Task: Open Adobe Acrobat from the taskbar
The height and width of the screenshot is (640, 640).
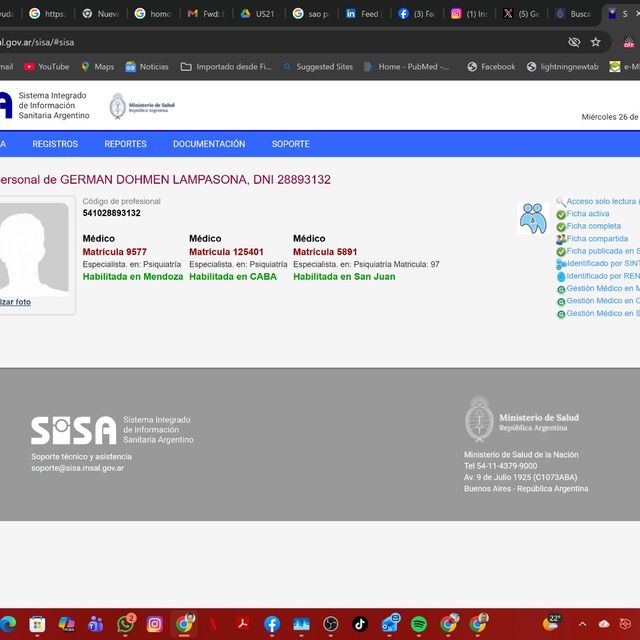Action: coord(243,624)
